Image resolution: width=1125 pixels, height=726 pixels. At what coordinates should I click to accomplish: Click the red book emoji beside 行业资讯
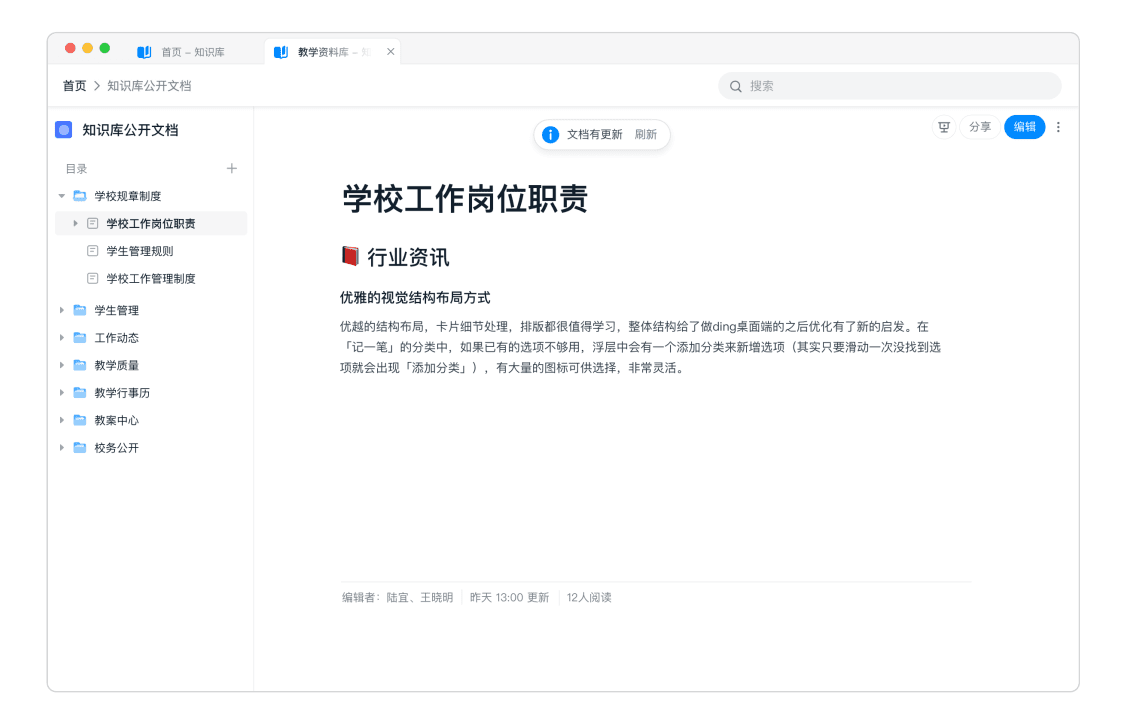[x=350, y=256]
